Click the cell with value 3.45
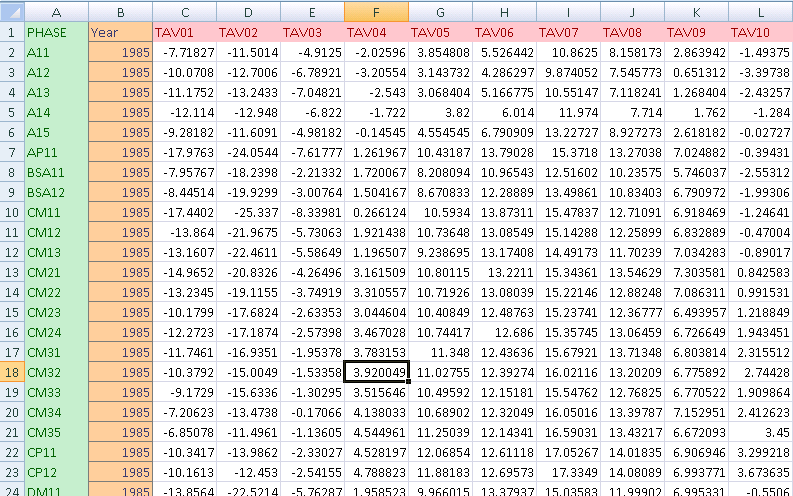This screenshot has width=793, height=496. (760, 432)
